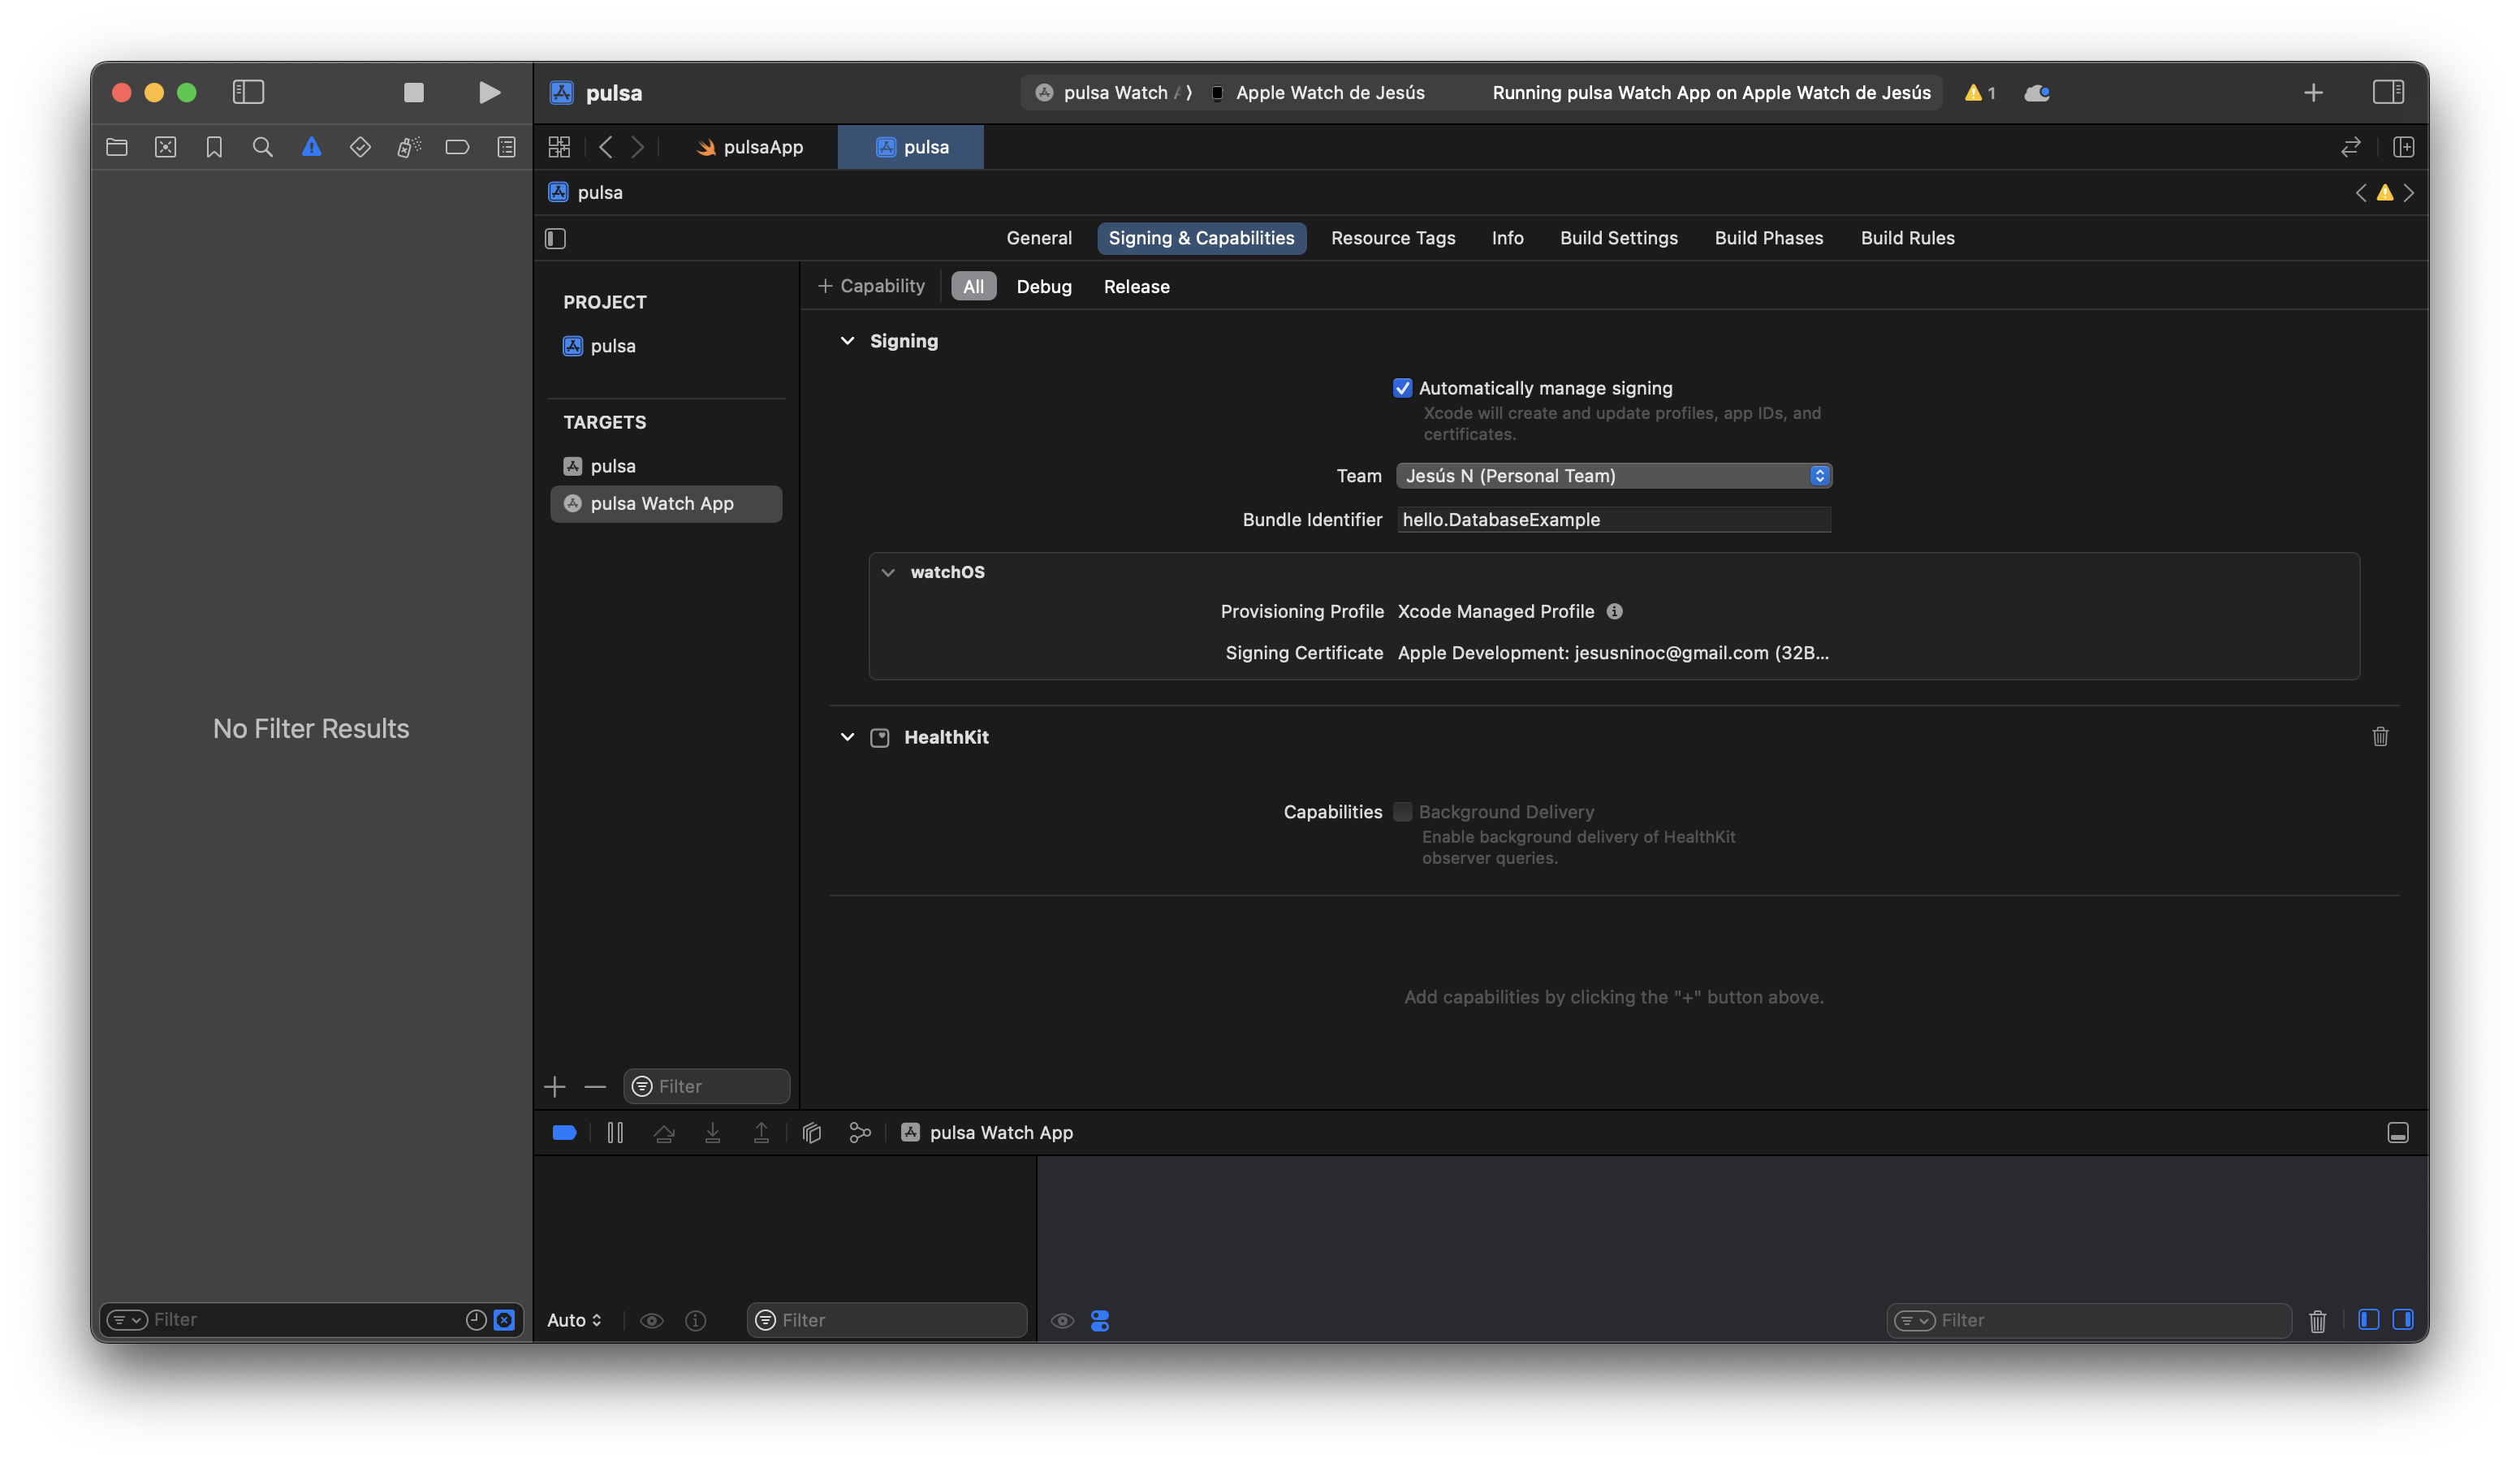This screenshot has height=1463, width=2520.
Task: Collapse the watchOS signing group
Action: (888, 572)
